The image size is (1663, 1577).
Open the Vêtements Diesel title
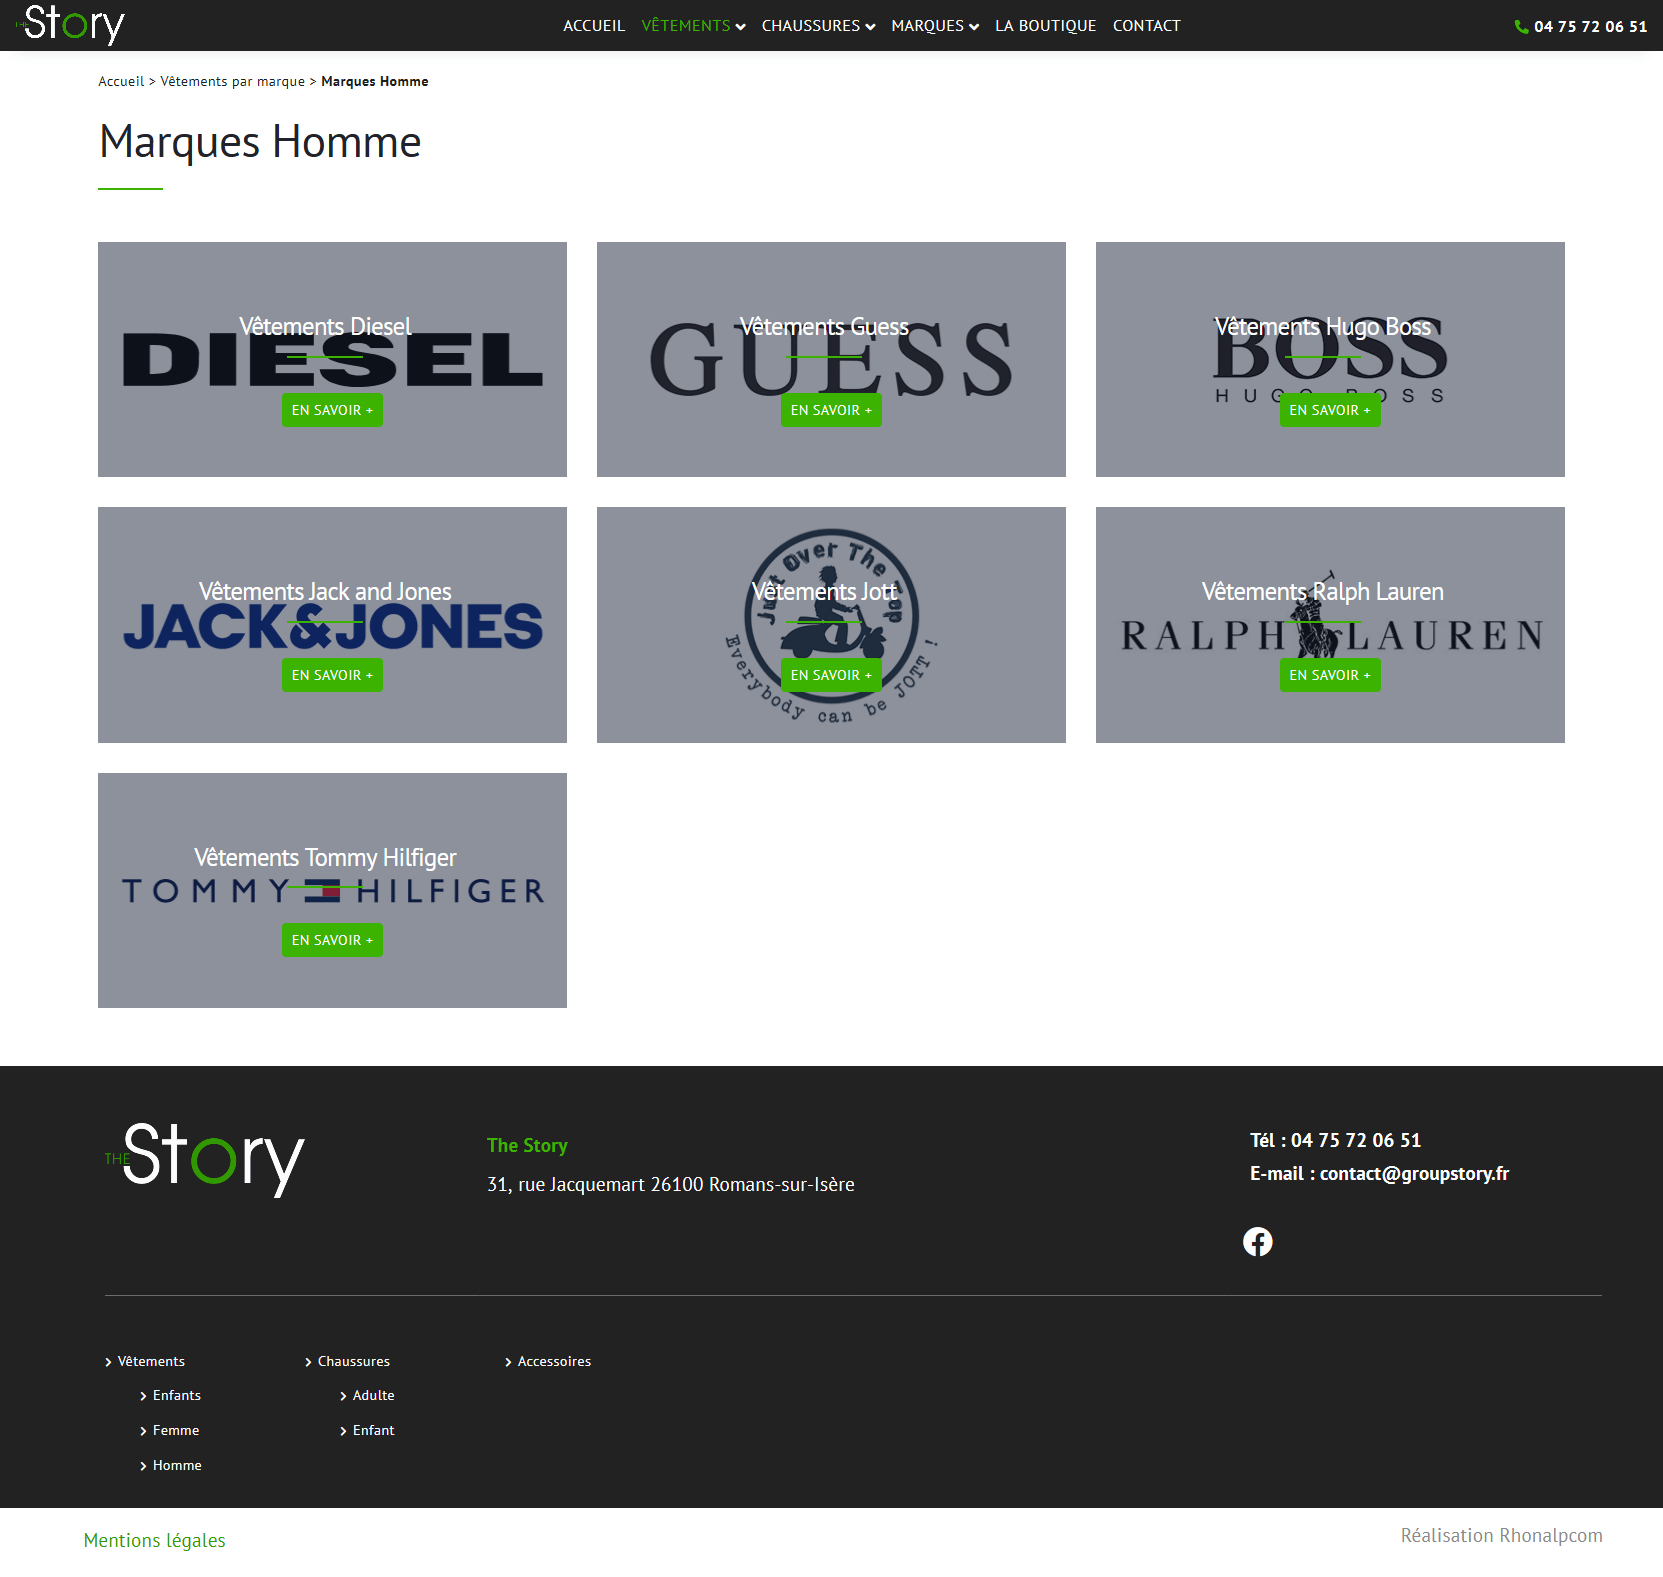click(325, 327)
